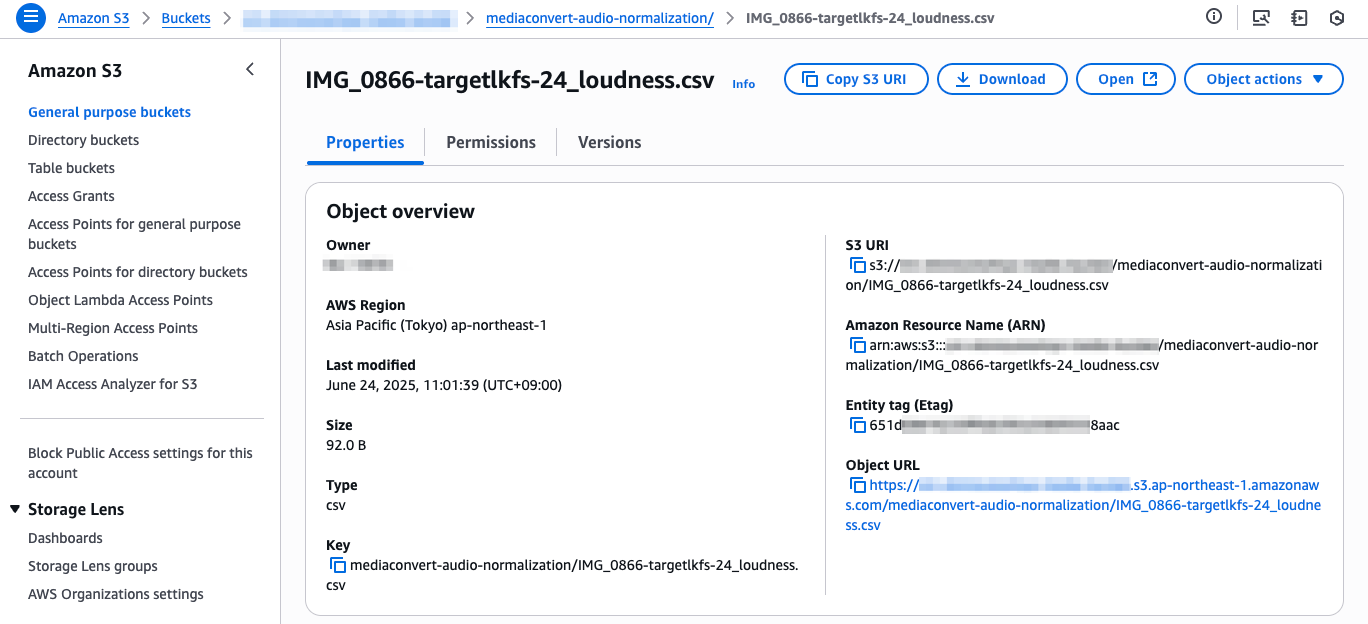Open Storage Lens Dashboards
This screenshot has height=624, width=1368.
(x=65, y=538)
